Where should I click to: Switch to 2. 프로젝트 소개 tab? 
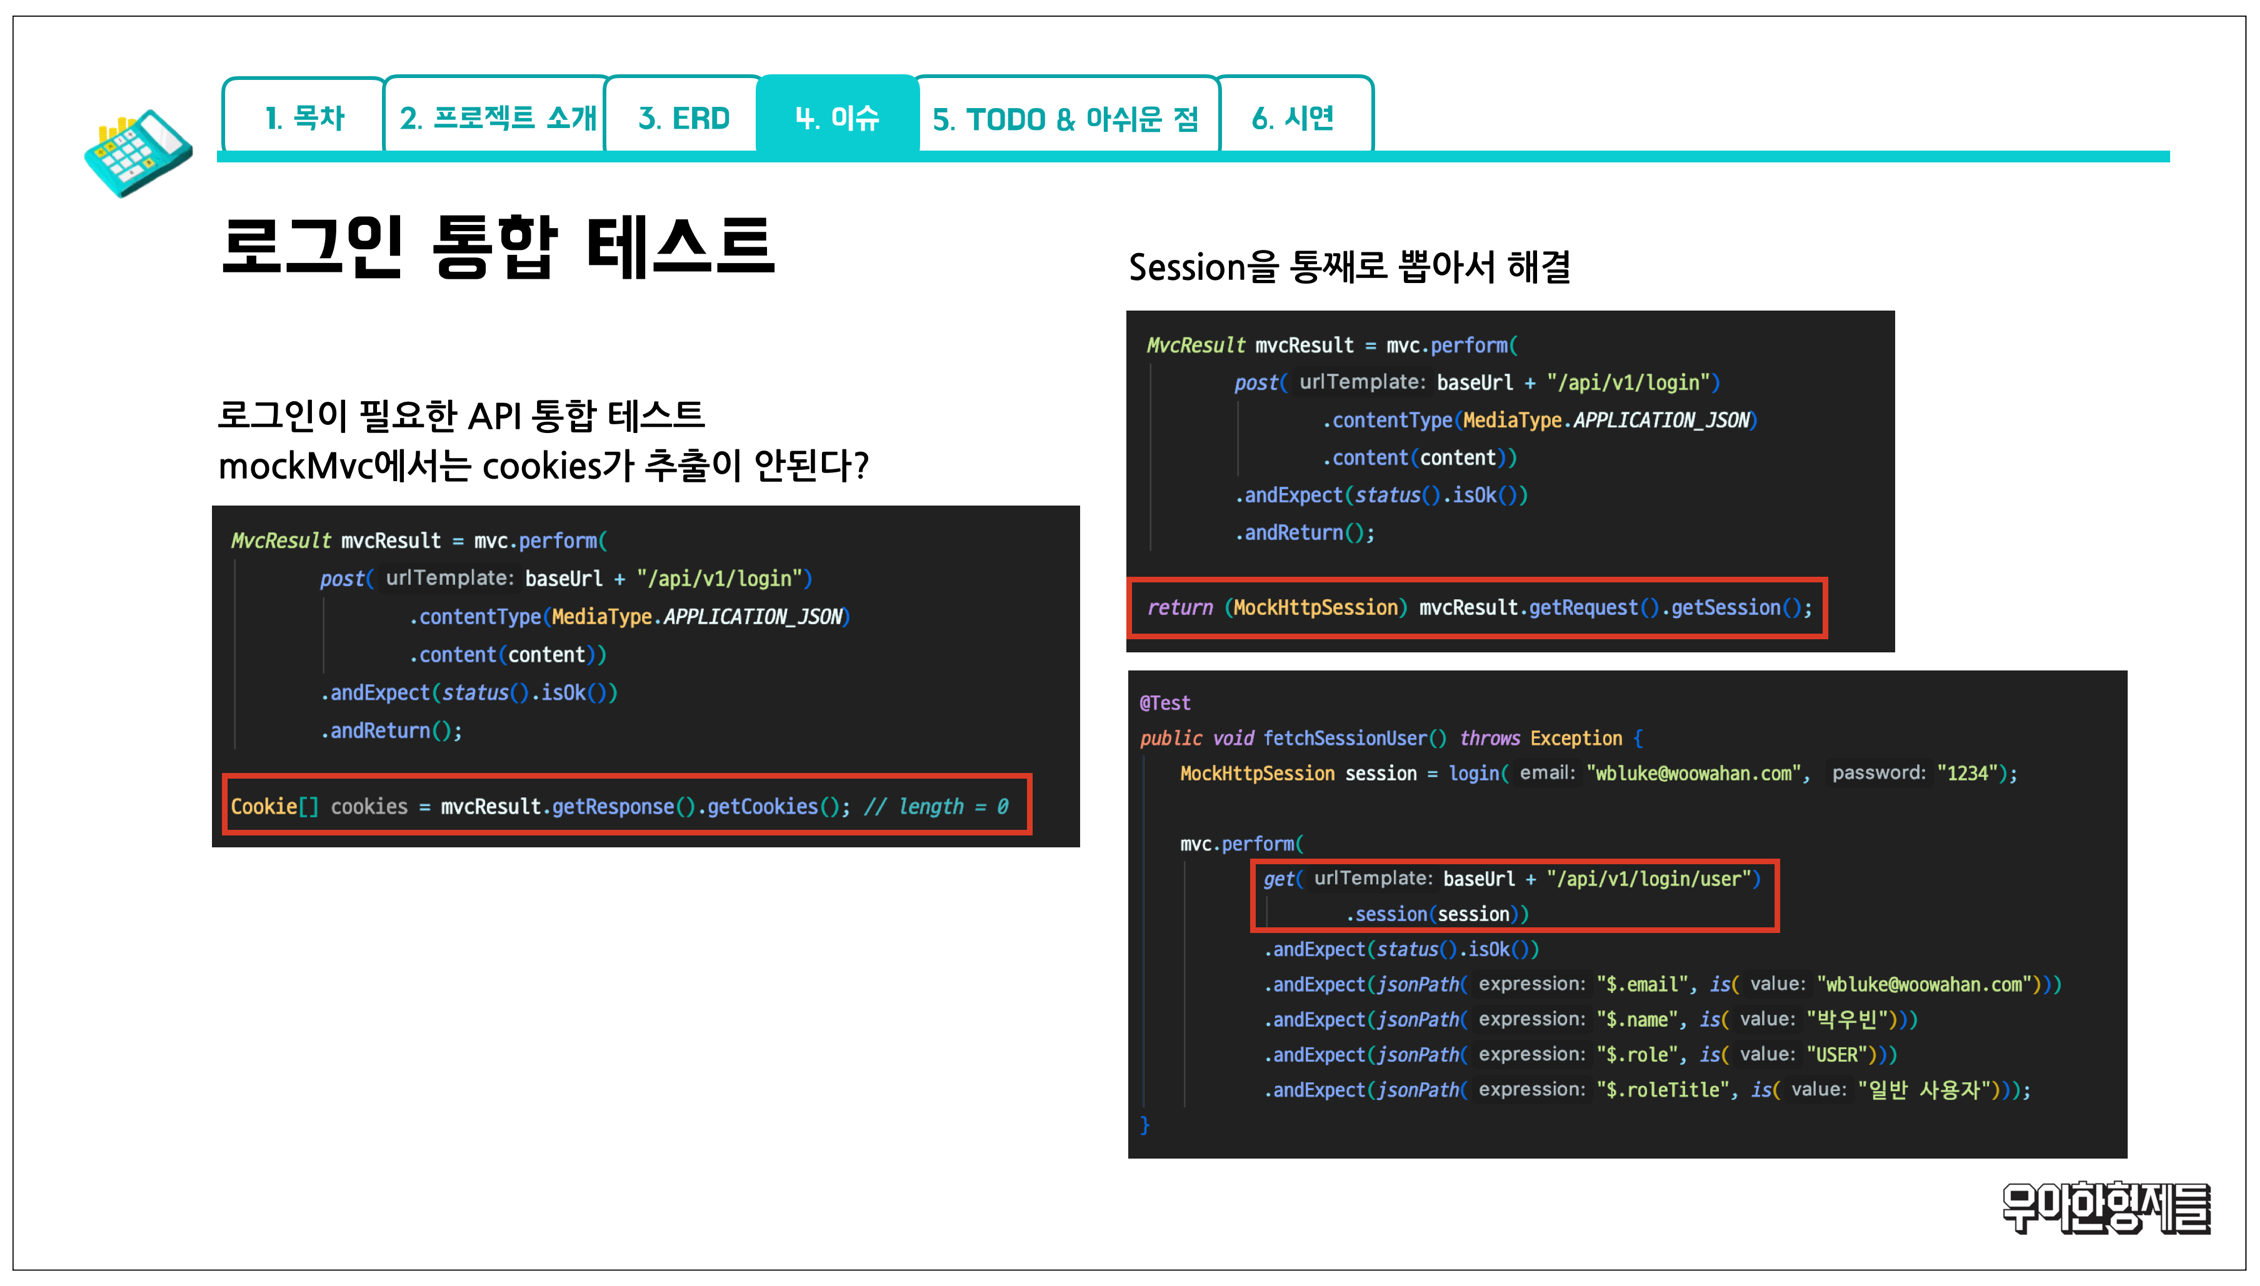pyautogui.click(x=497, y=118)
